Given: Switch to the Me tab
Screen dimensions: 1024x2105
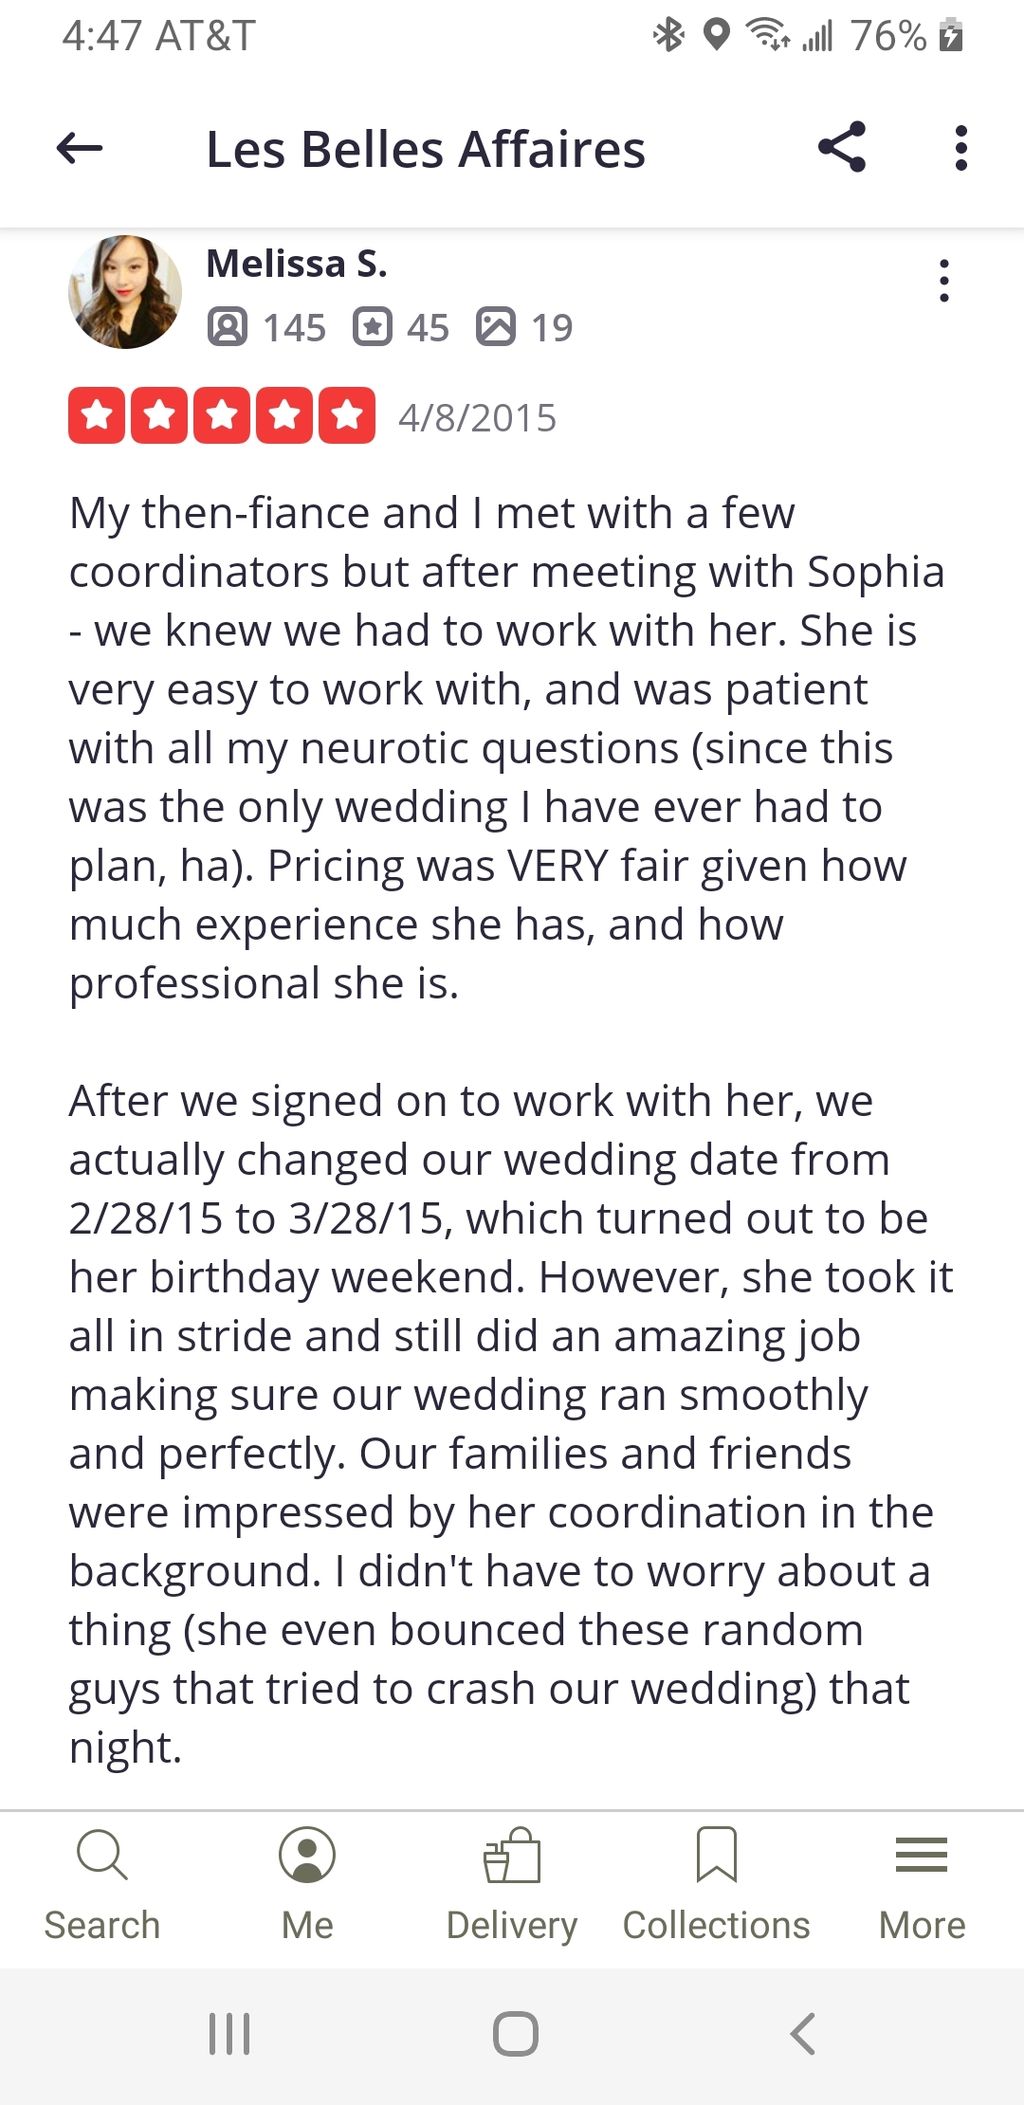Looking at the screenshot, I should click(x=307, y=1885).
